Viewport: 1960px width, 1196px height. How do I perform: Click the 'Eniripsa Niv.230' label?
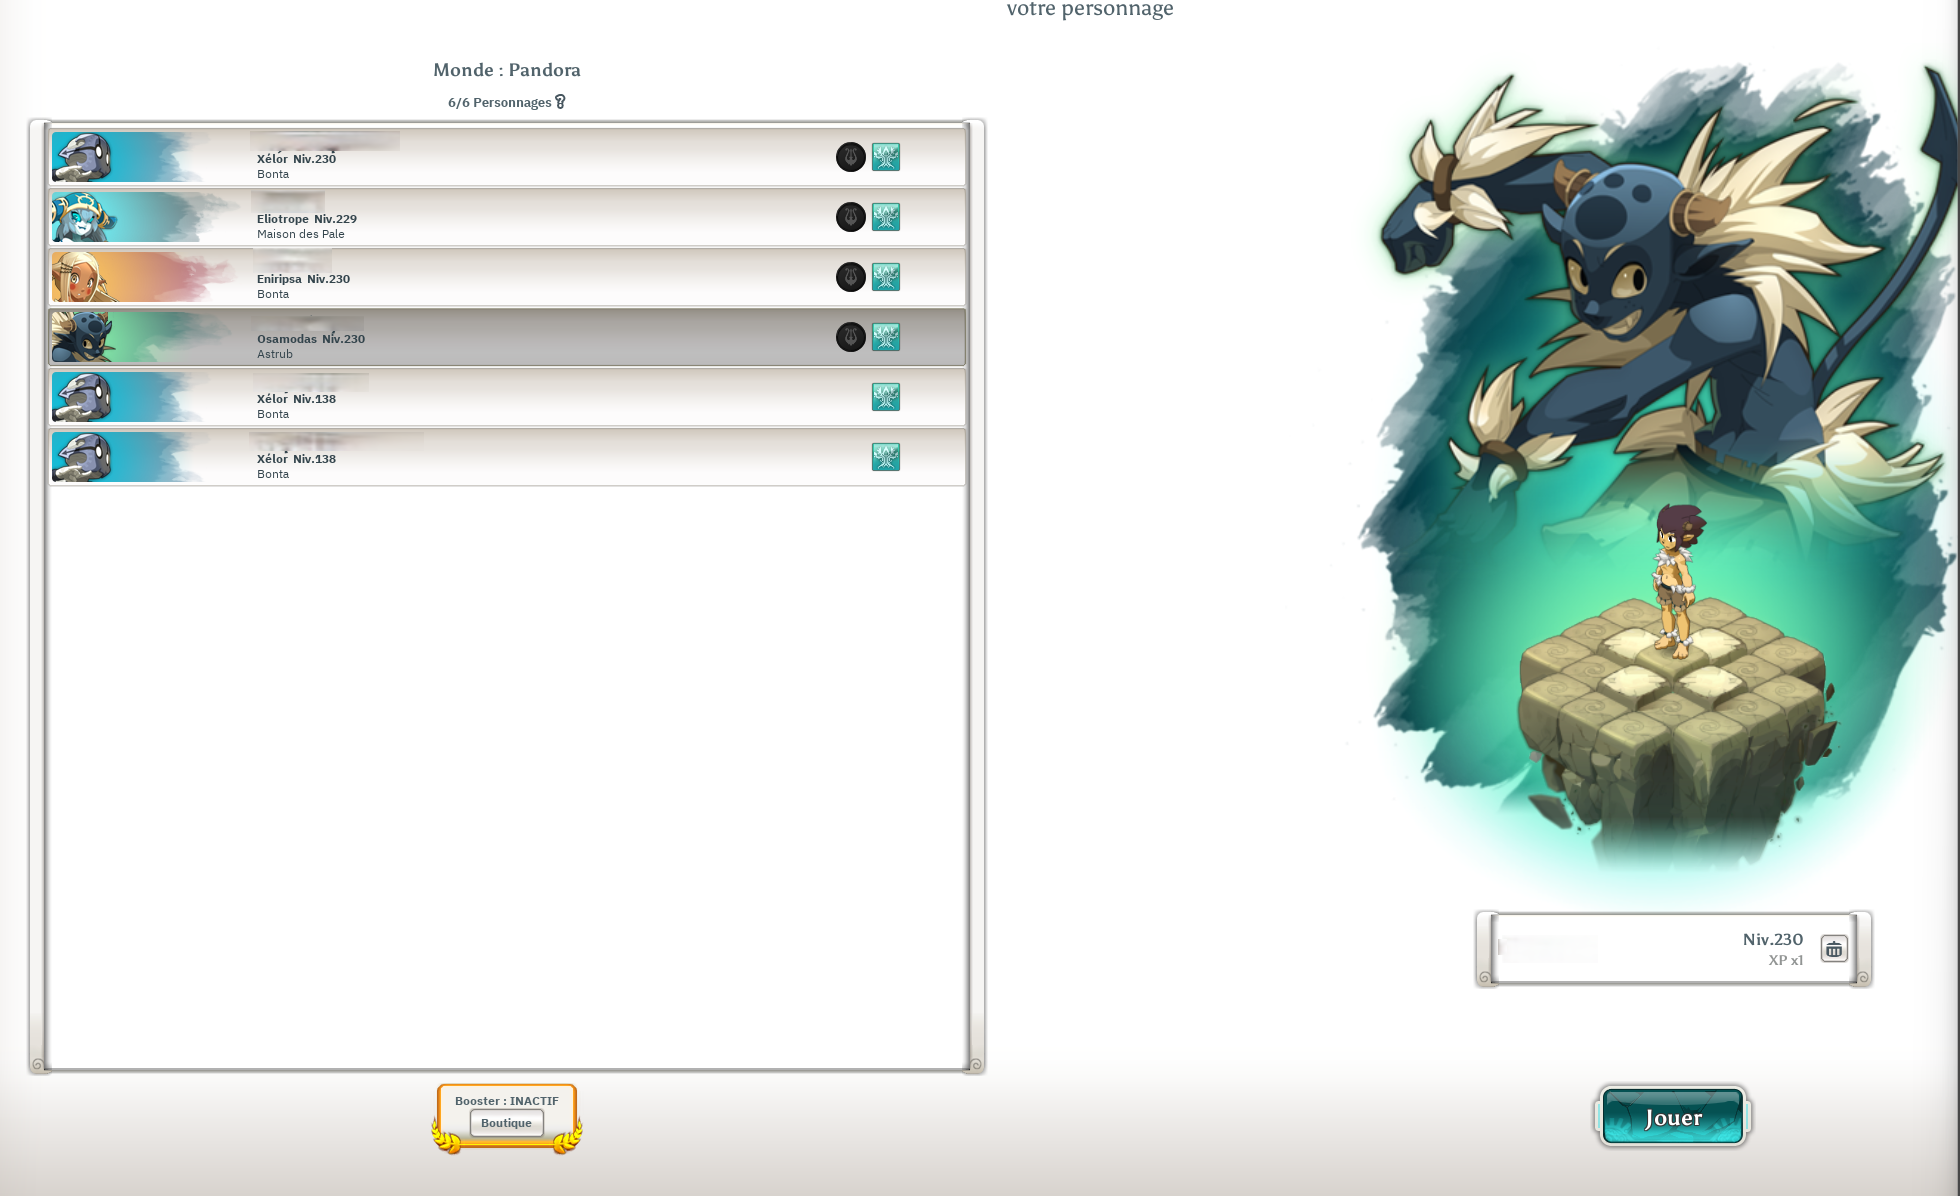(303, 279)
